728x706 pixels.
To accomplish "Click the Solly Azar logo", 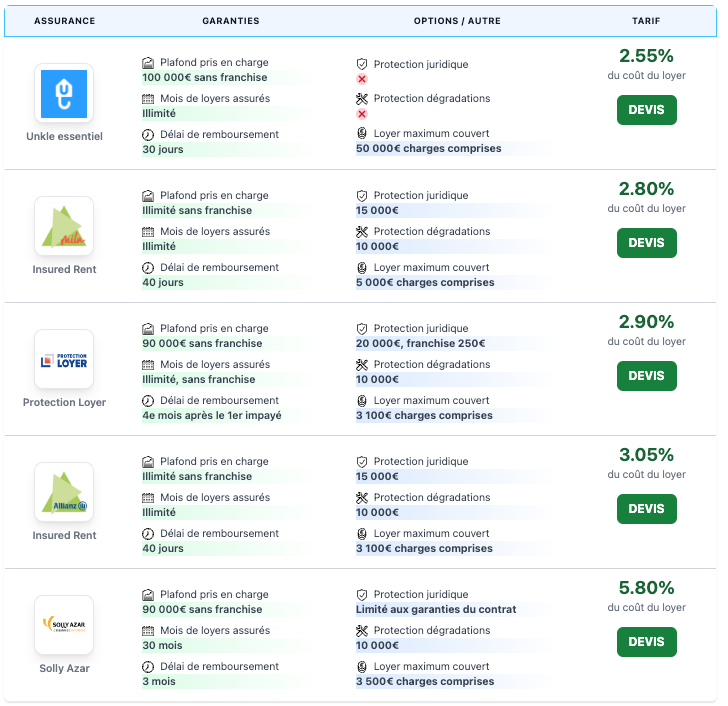I will point(64,625).
